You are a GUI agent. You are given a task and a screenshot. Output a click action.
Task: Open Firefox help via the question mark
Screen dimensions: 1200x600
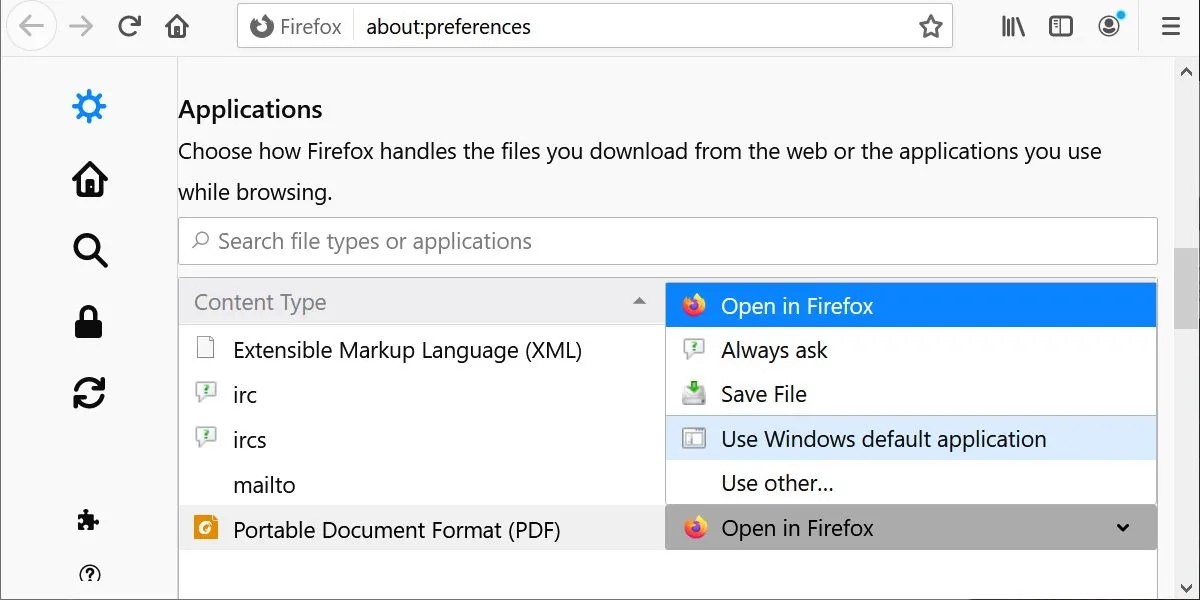click(x=90, y=575)
